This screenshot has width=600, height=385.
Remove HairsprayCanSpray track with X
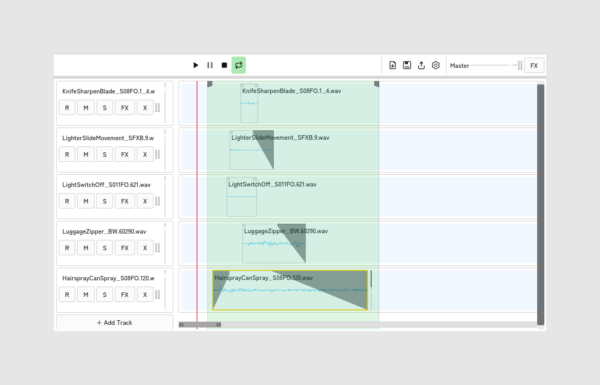(145, 294)
